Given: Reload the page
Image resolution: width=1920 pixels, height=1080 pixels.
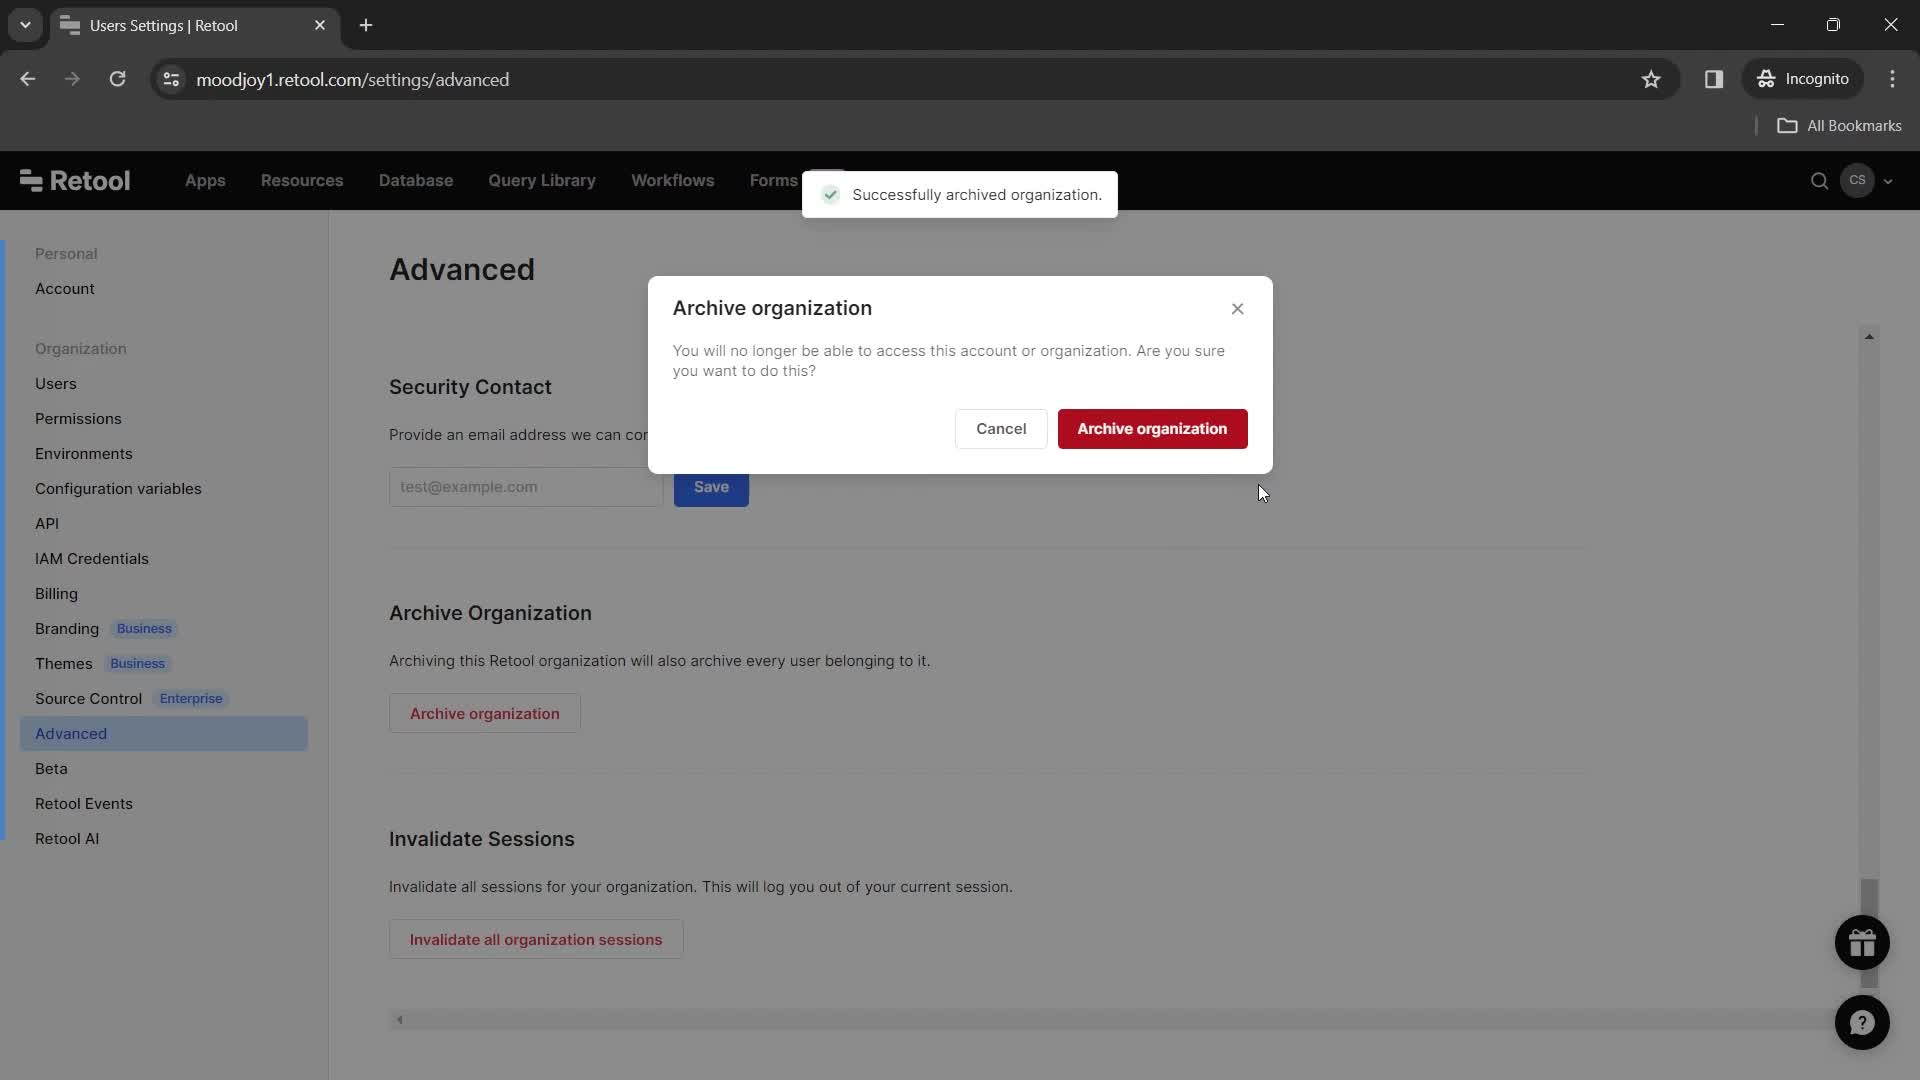Looking at the screenshot, I should (x=117, y=79).
